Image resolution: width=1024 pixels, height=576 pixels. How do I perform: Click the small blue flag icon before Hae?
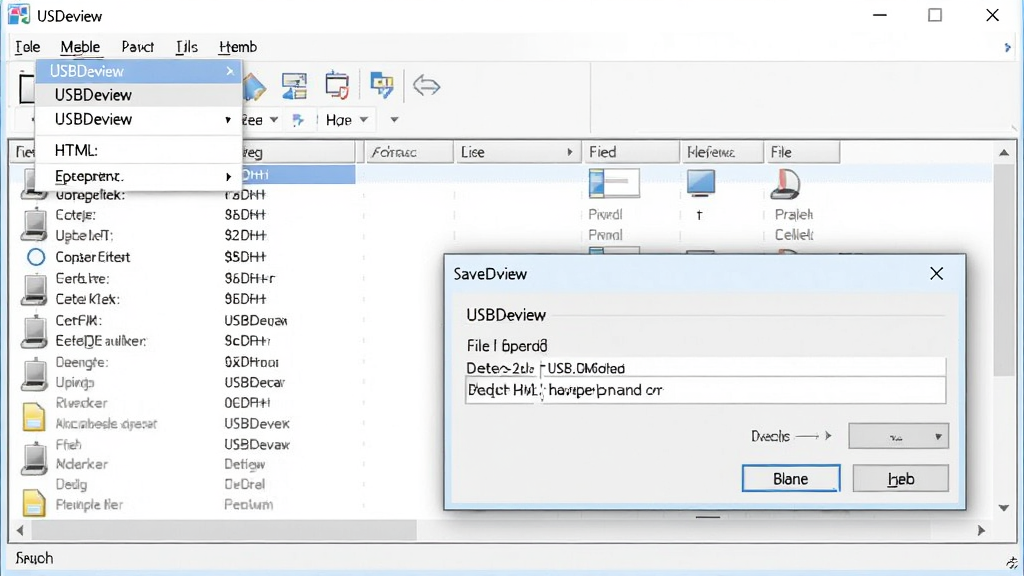pos(298,120)
